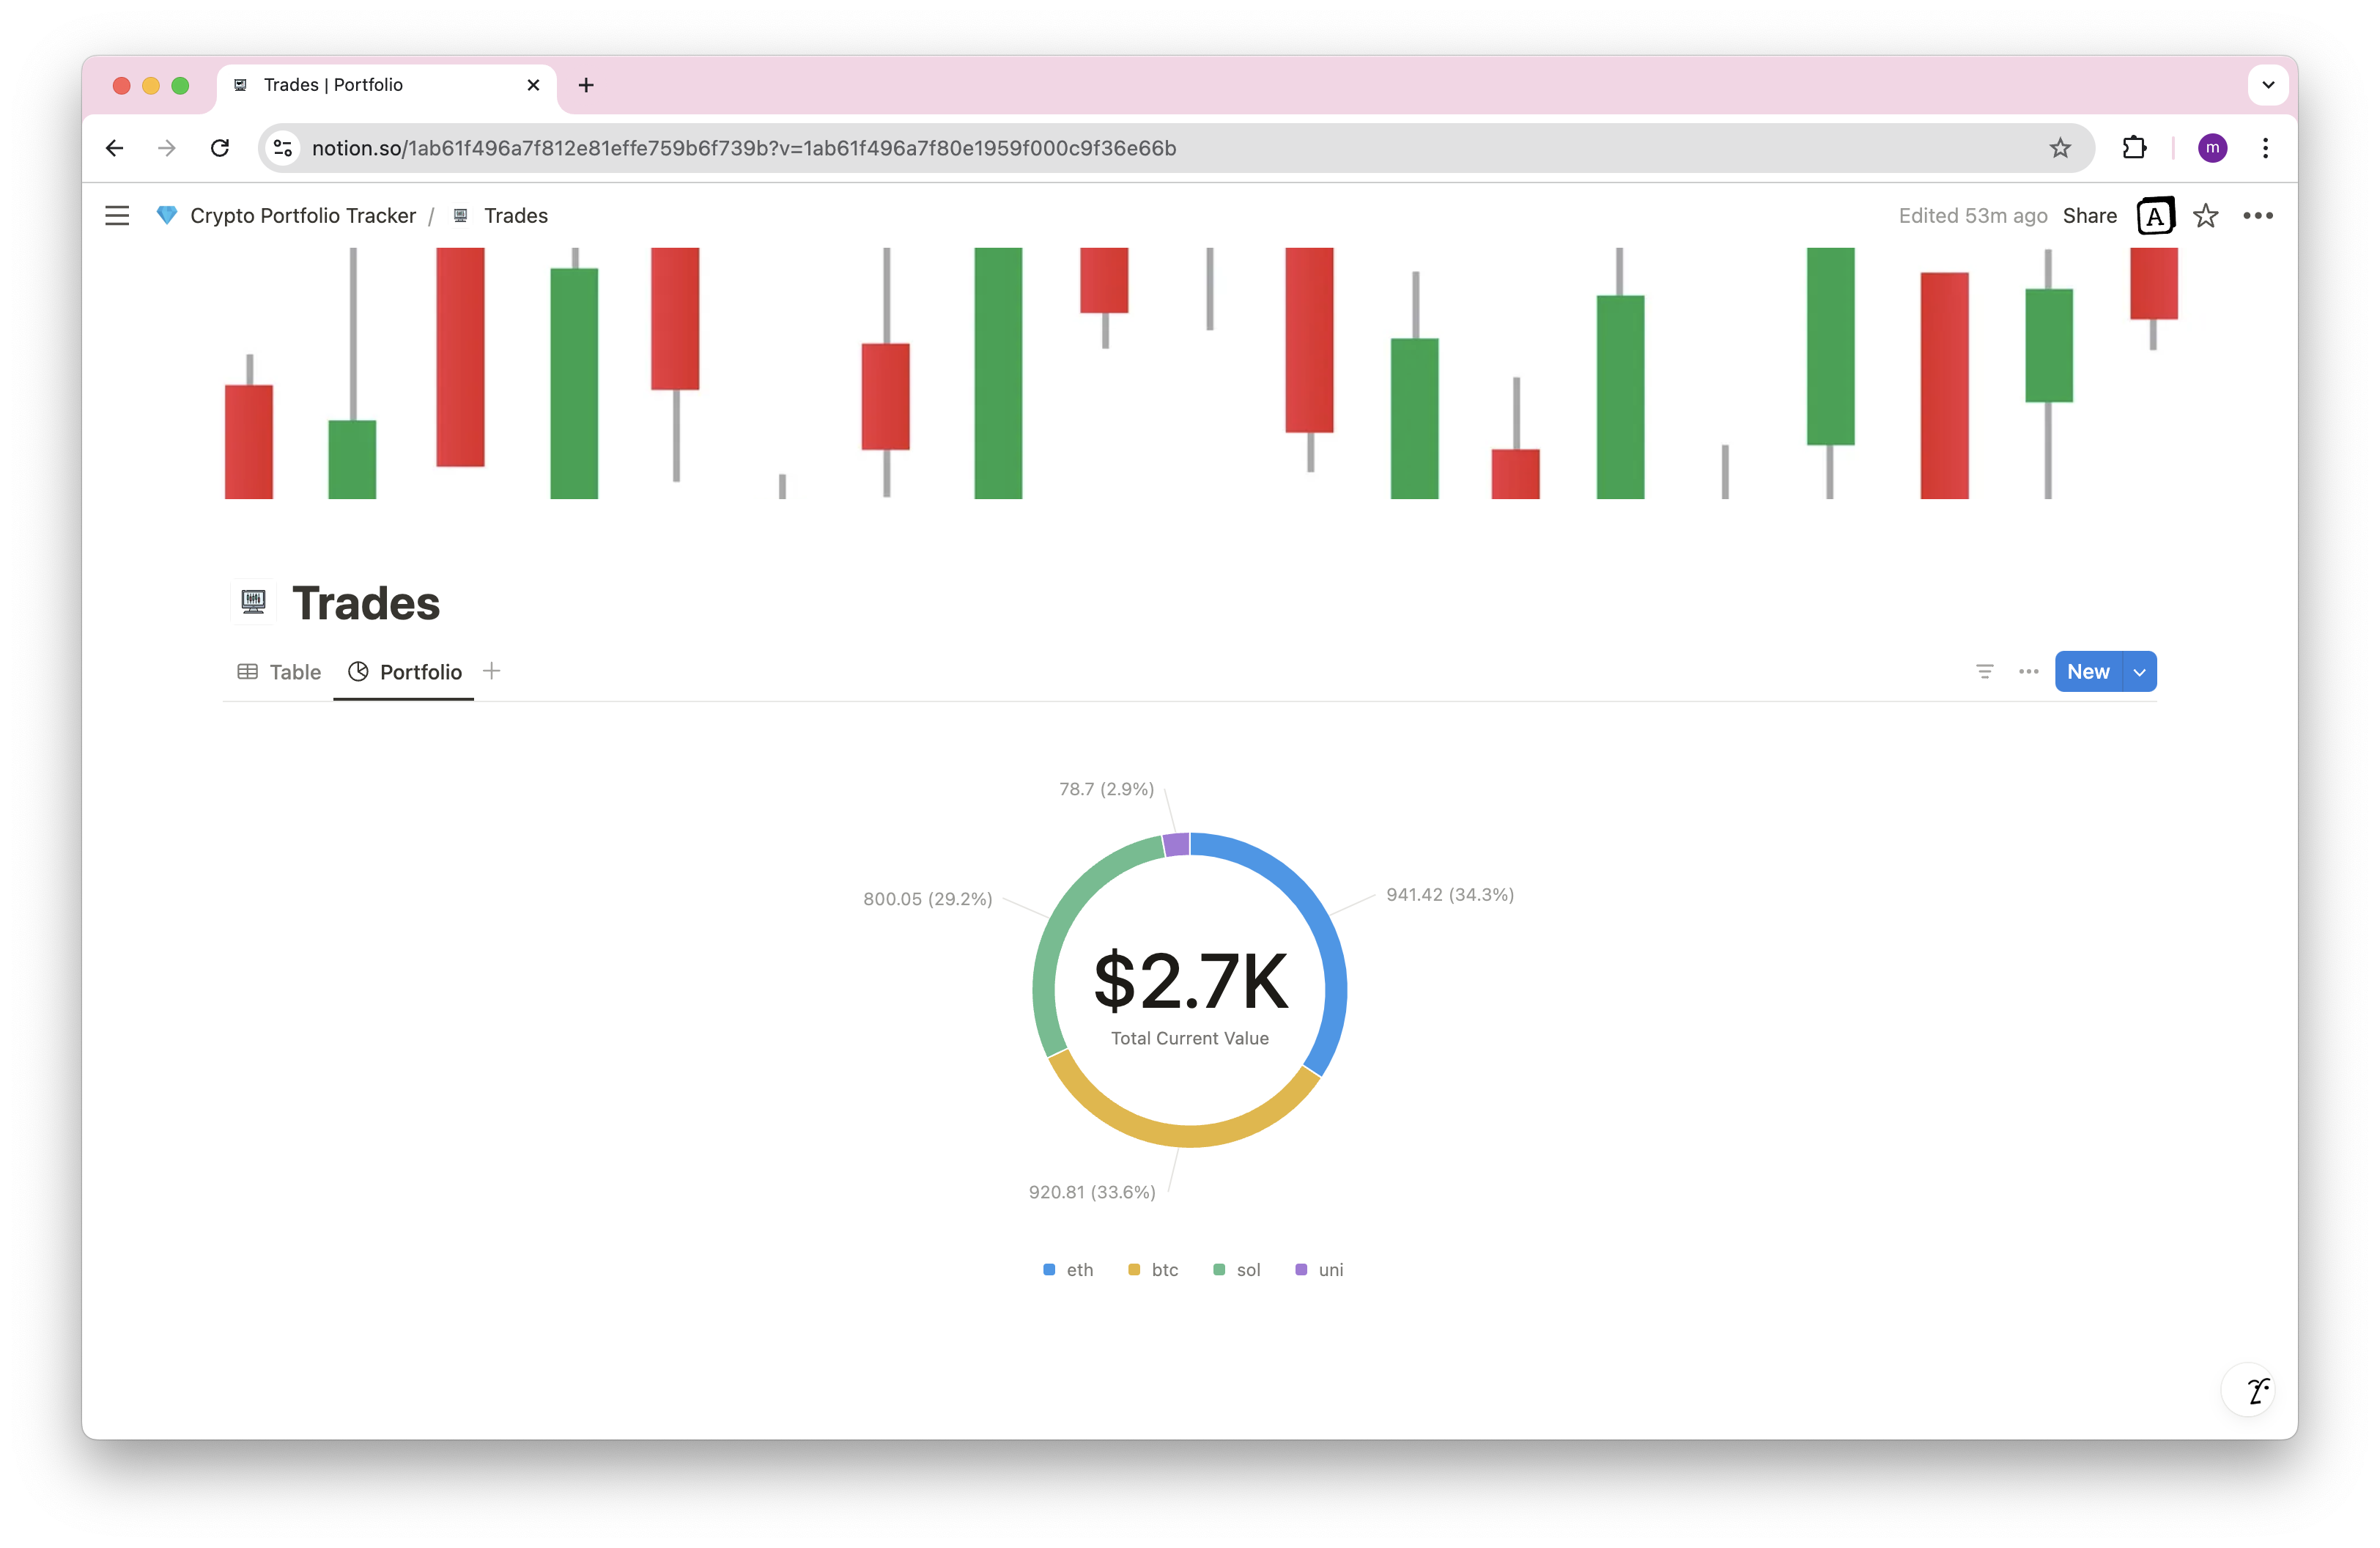The image size is (2380, 1548).
Task: Favorite this page with the star icon
Action: 2205,216
